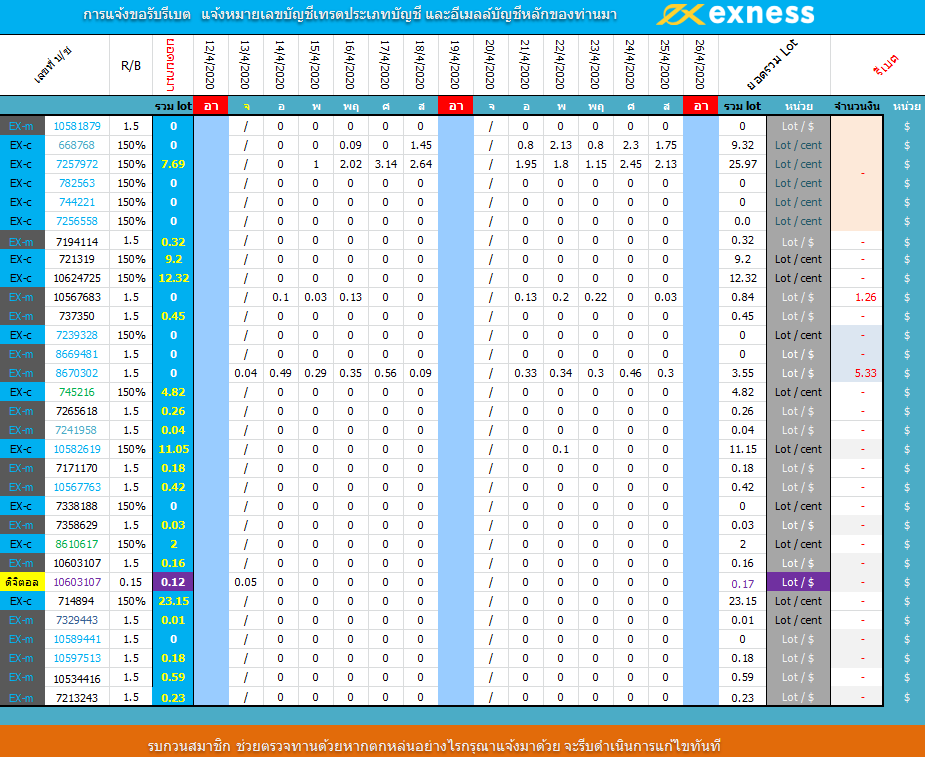Click the 26/4/2020 date column header
The height and width of the screenshot is (757, 925).
click(x=700, y=65)
